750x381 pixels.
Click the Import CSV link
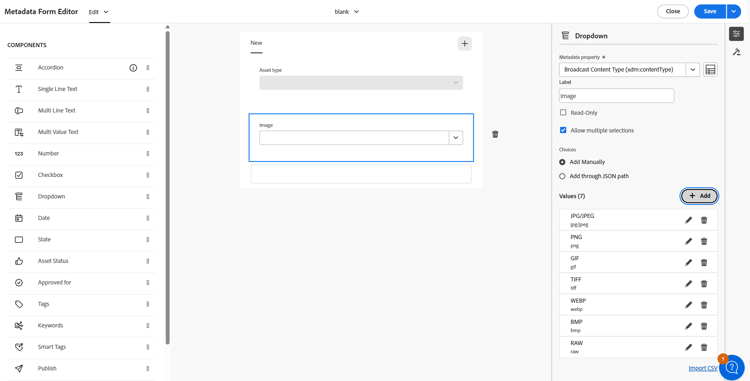(x=703, y=368)
